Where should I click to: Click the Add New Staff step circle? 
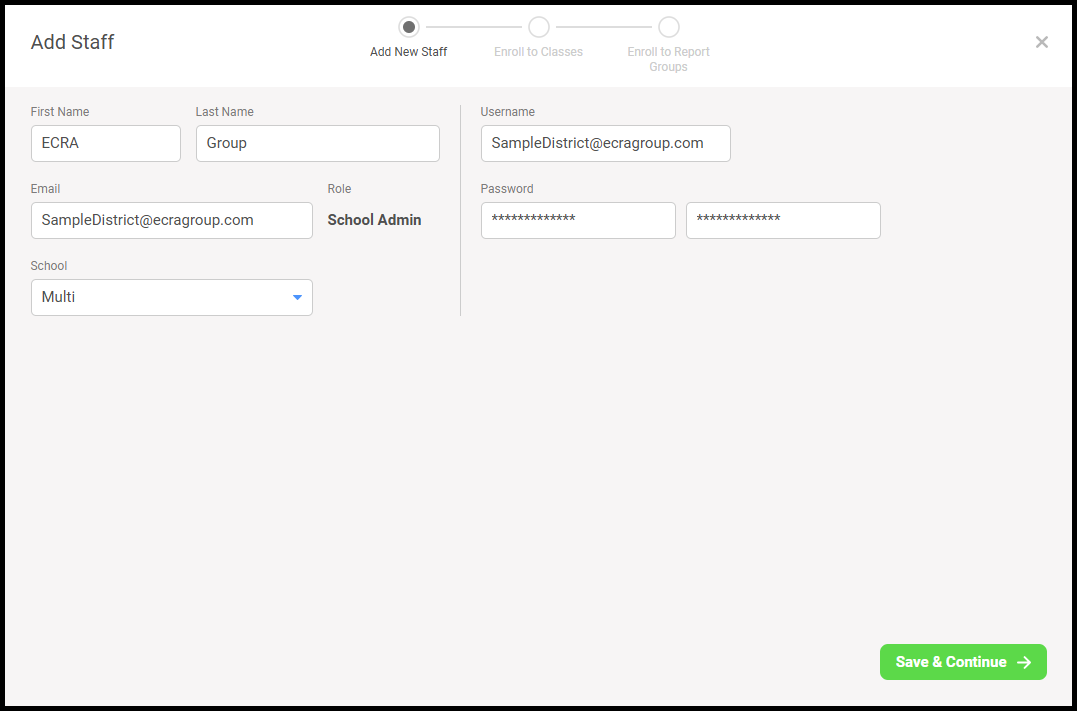pos(408,27)
